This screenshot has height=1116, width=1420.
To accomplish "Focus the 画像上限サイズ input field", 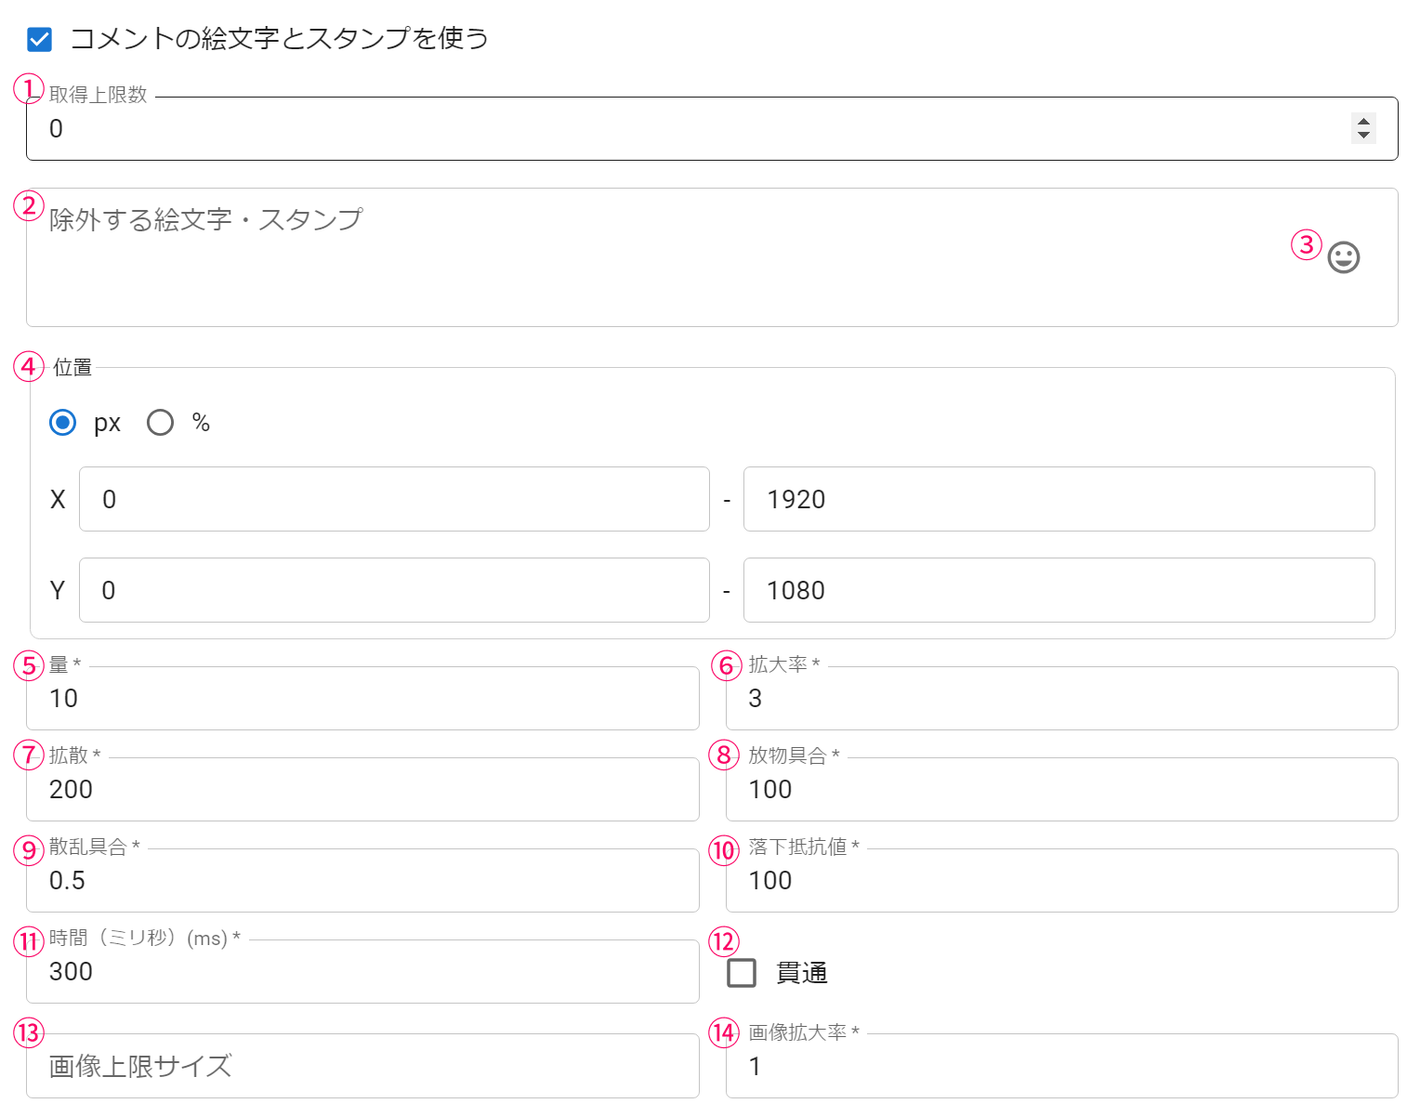I will [x=362, y=1066].
